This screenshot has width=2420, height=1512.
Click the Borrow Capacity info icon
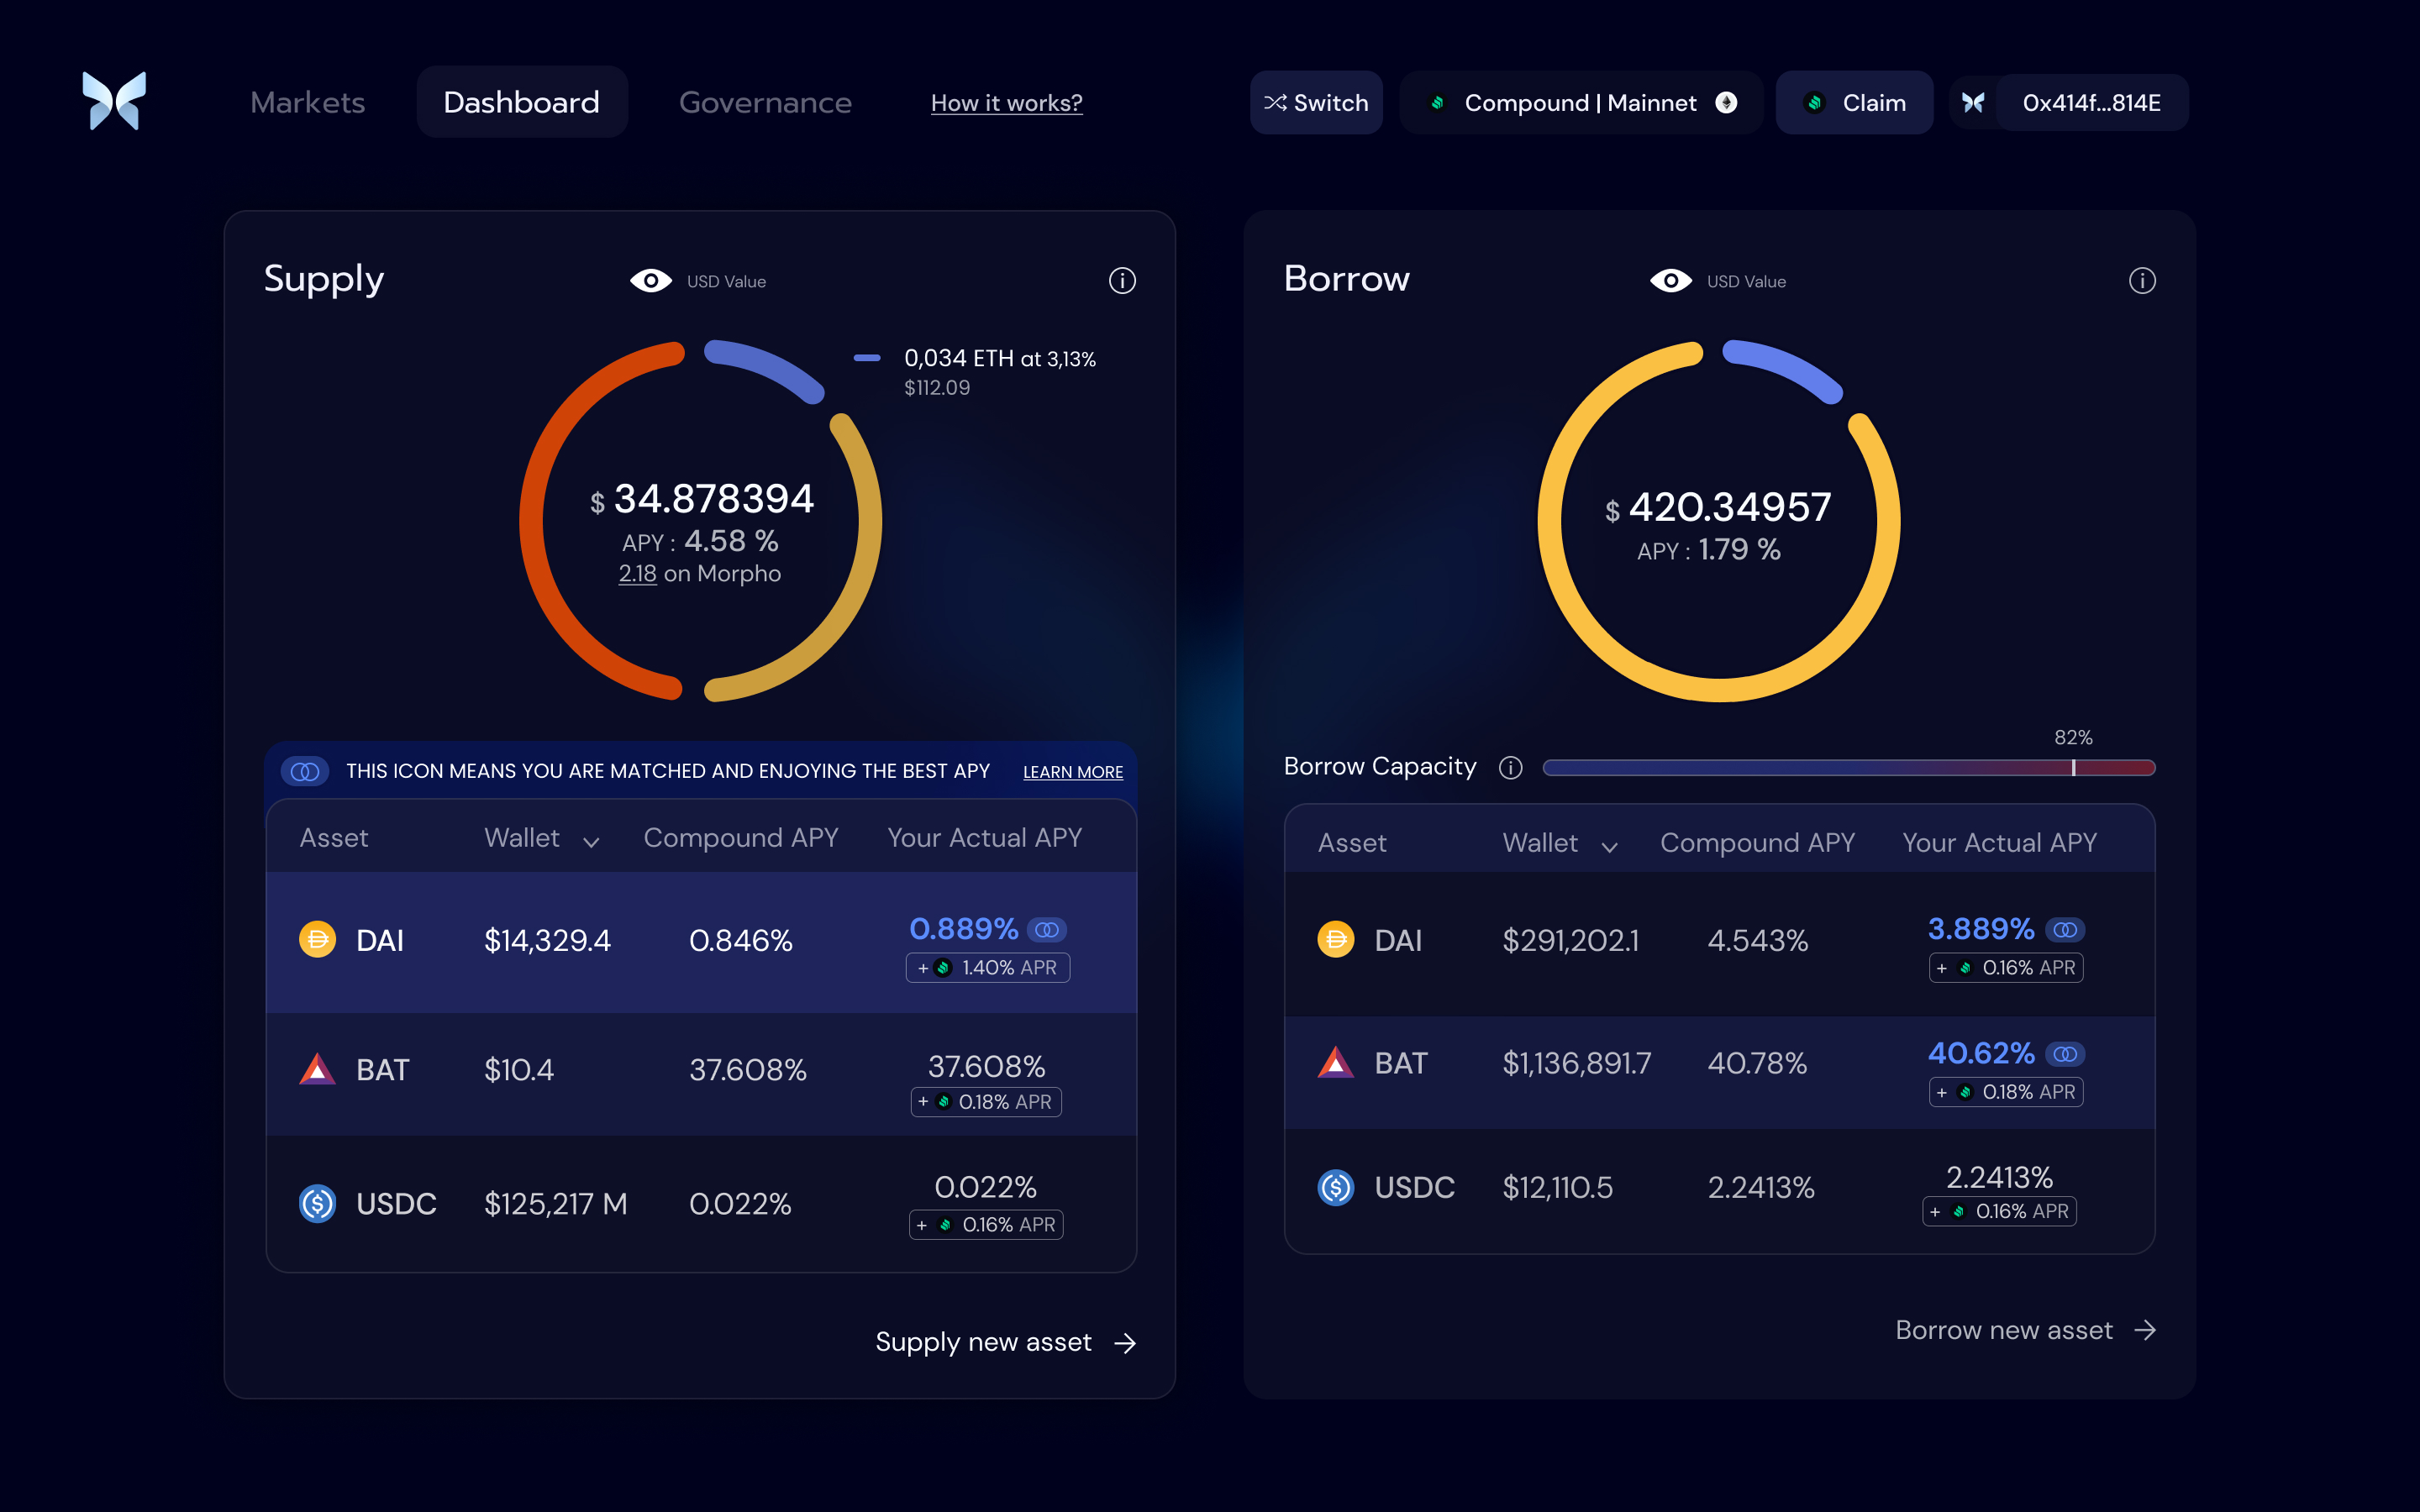(1510, 768)
